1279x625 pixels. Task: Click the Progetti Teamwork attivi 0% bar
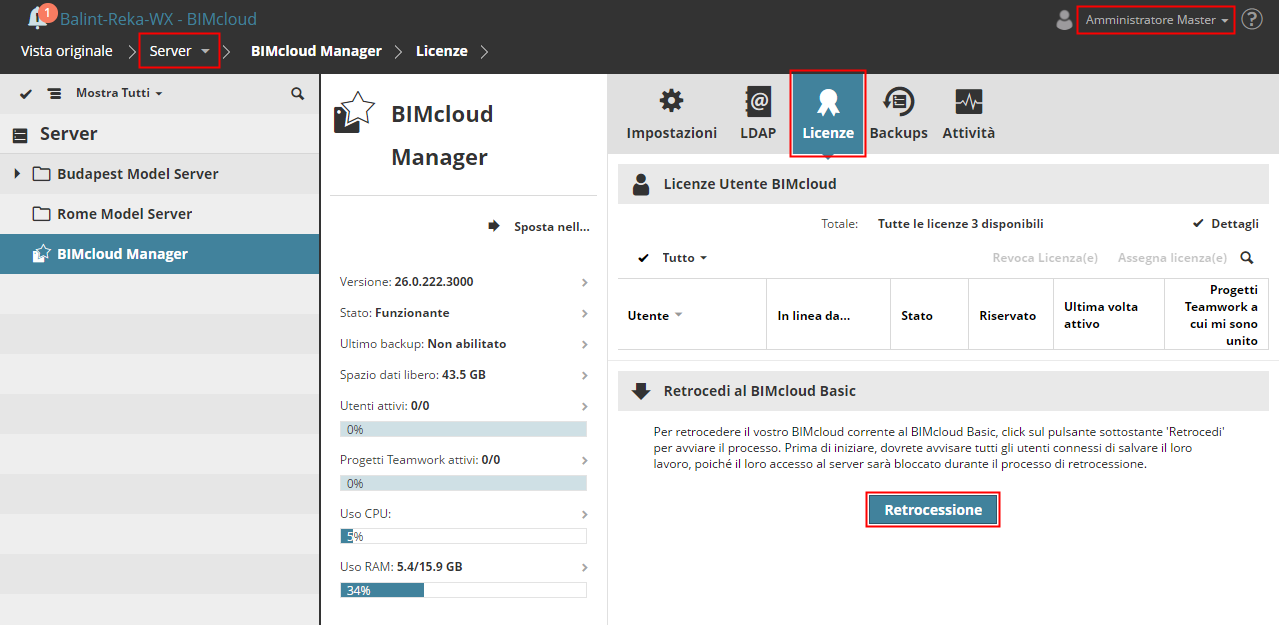click(x=463, y=483)
